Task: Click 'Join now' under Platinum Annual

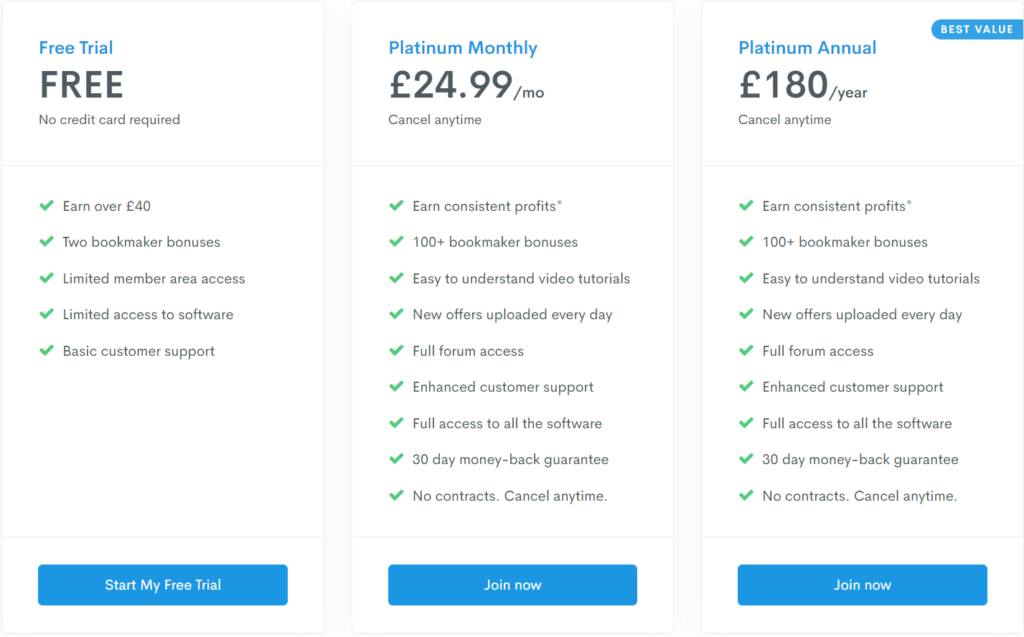Action: 861,585
